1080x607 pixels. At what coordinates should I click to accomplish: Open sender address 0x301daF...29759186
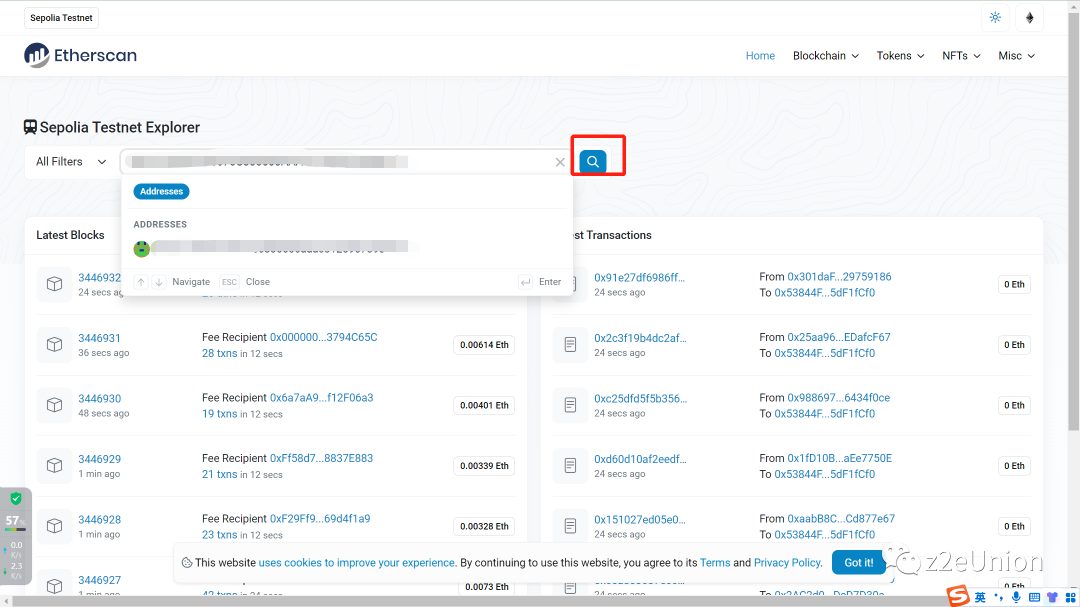click(839, 277)
